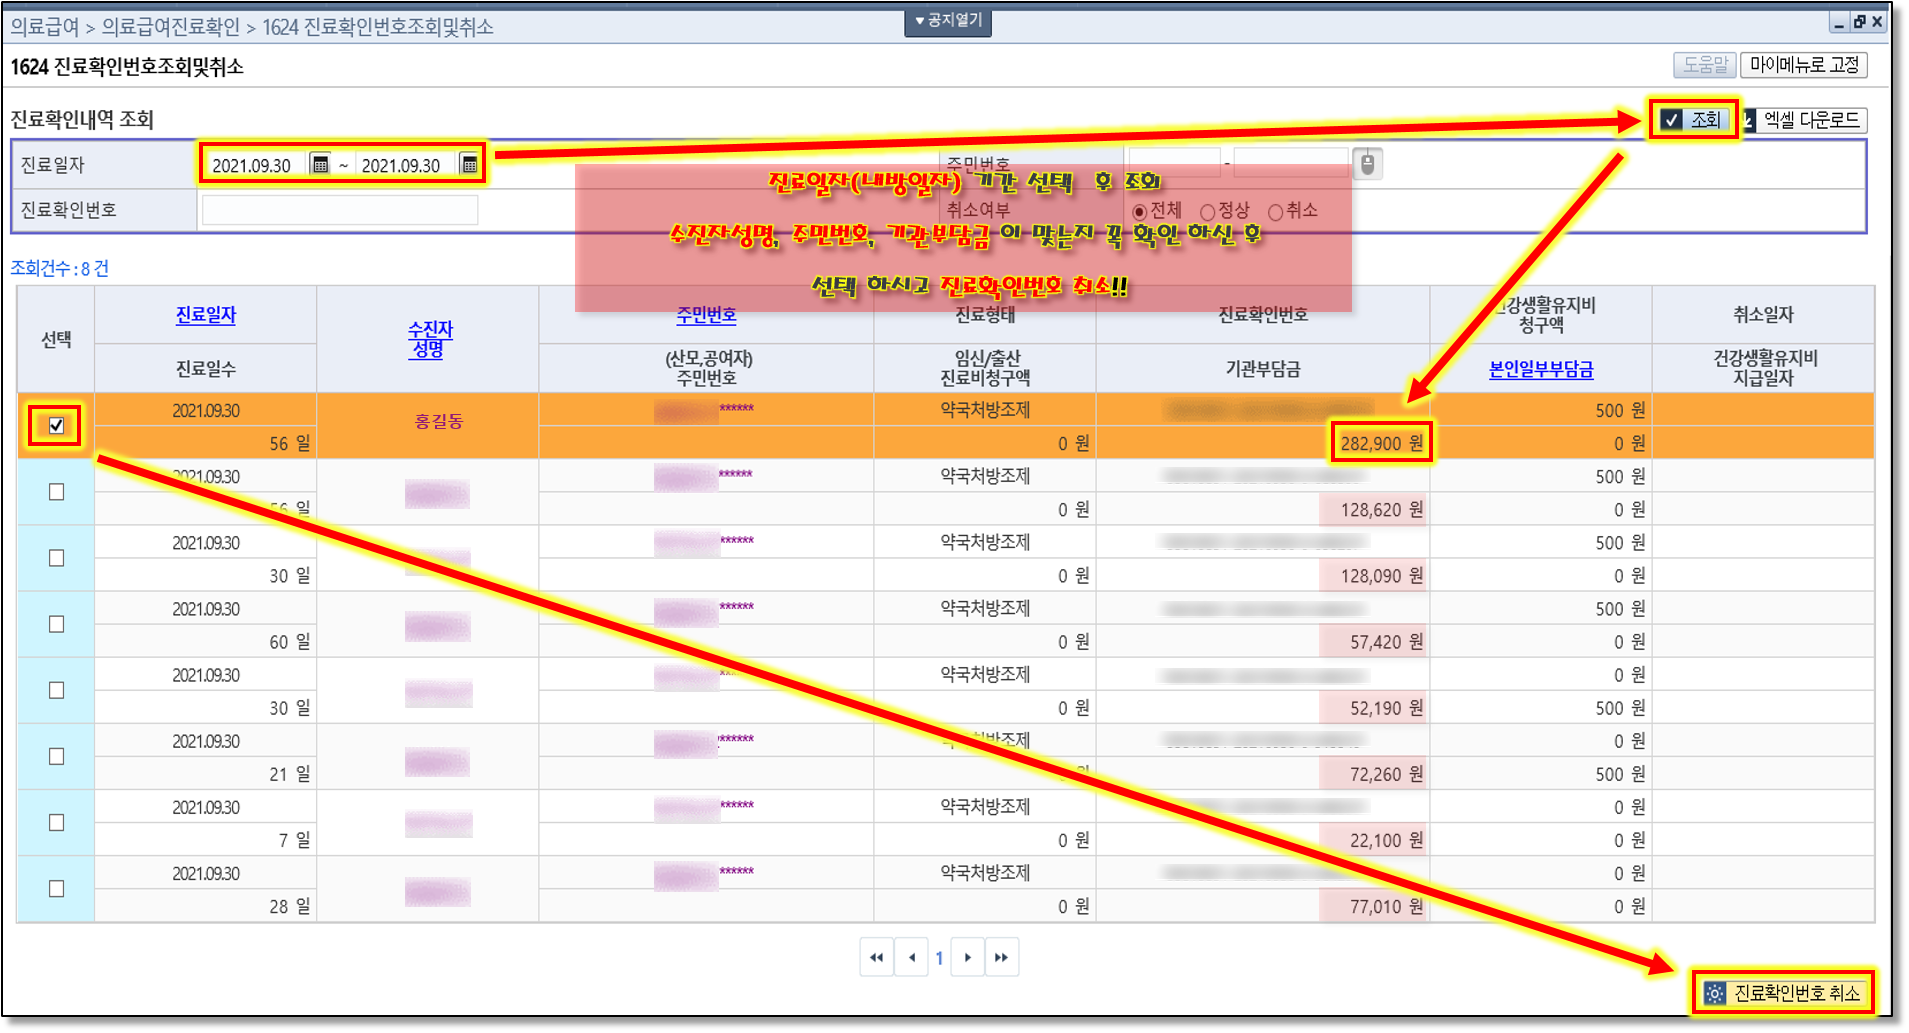Click the 조회건수 : 8 건 count text
Image resolution: width=1909 pixels, height=1033 pixels.
click(60, 268)
